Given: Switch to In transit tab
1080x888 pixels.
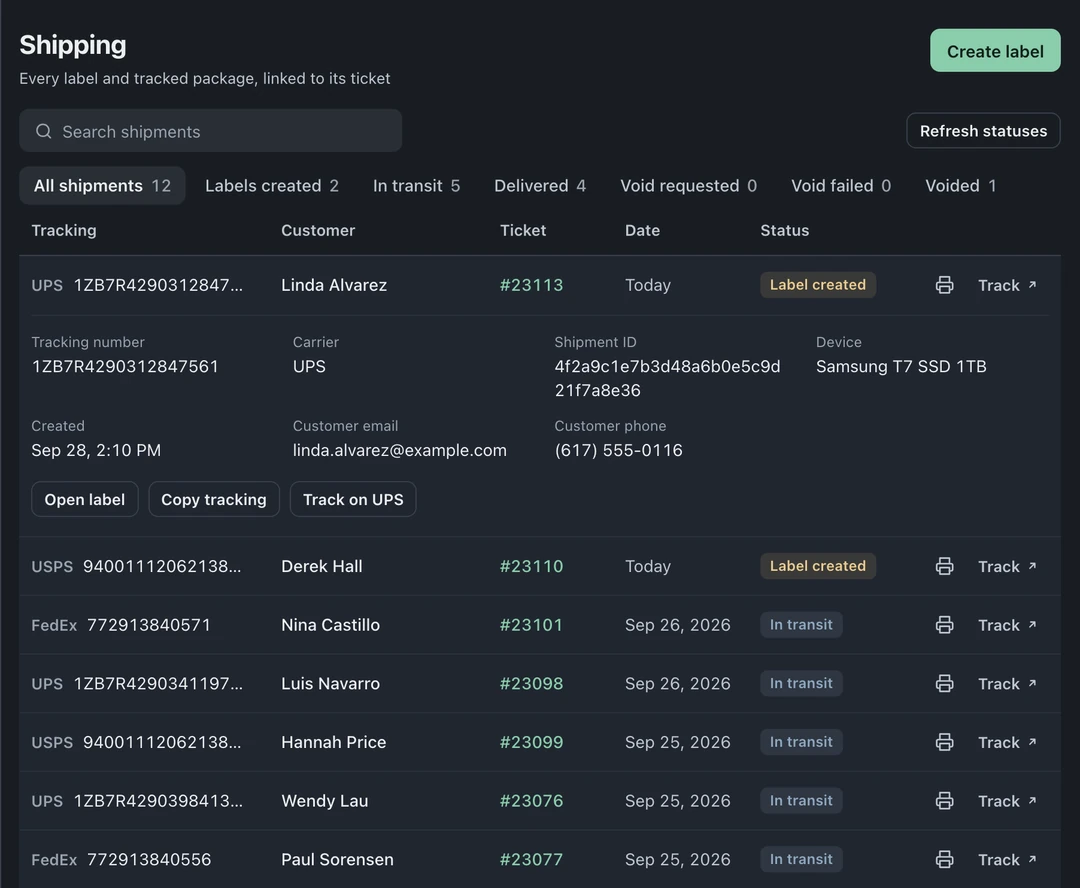Looking at the screenshot, I should click(416, 185).
